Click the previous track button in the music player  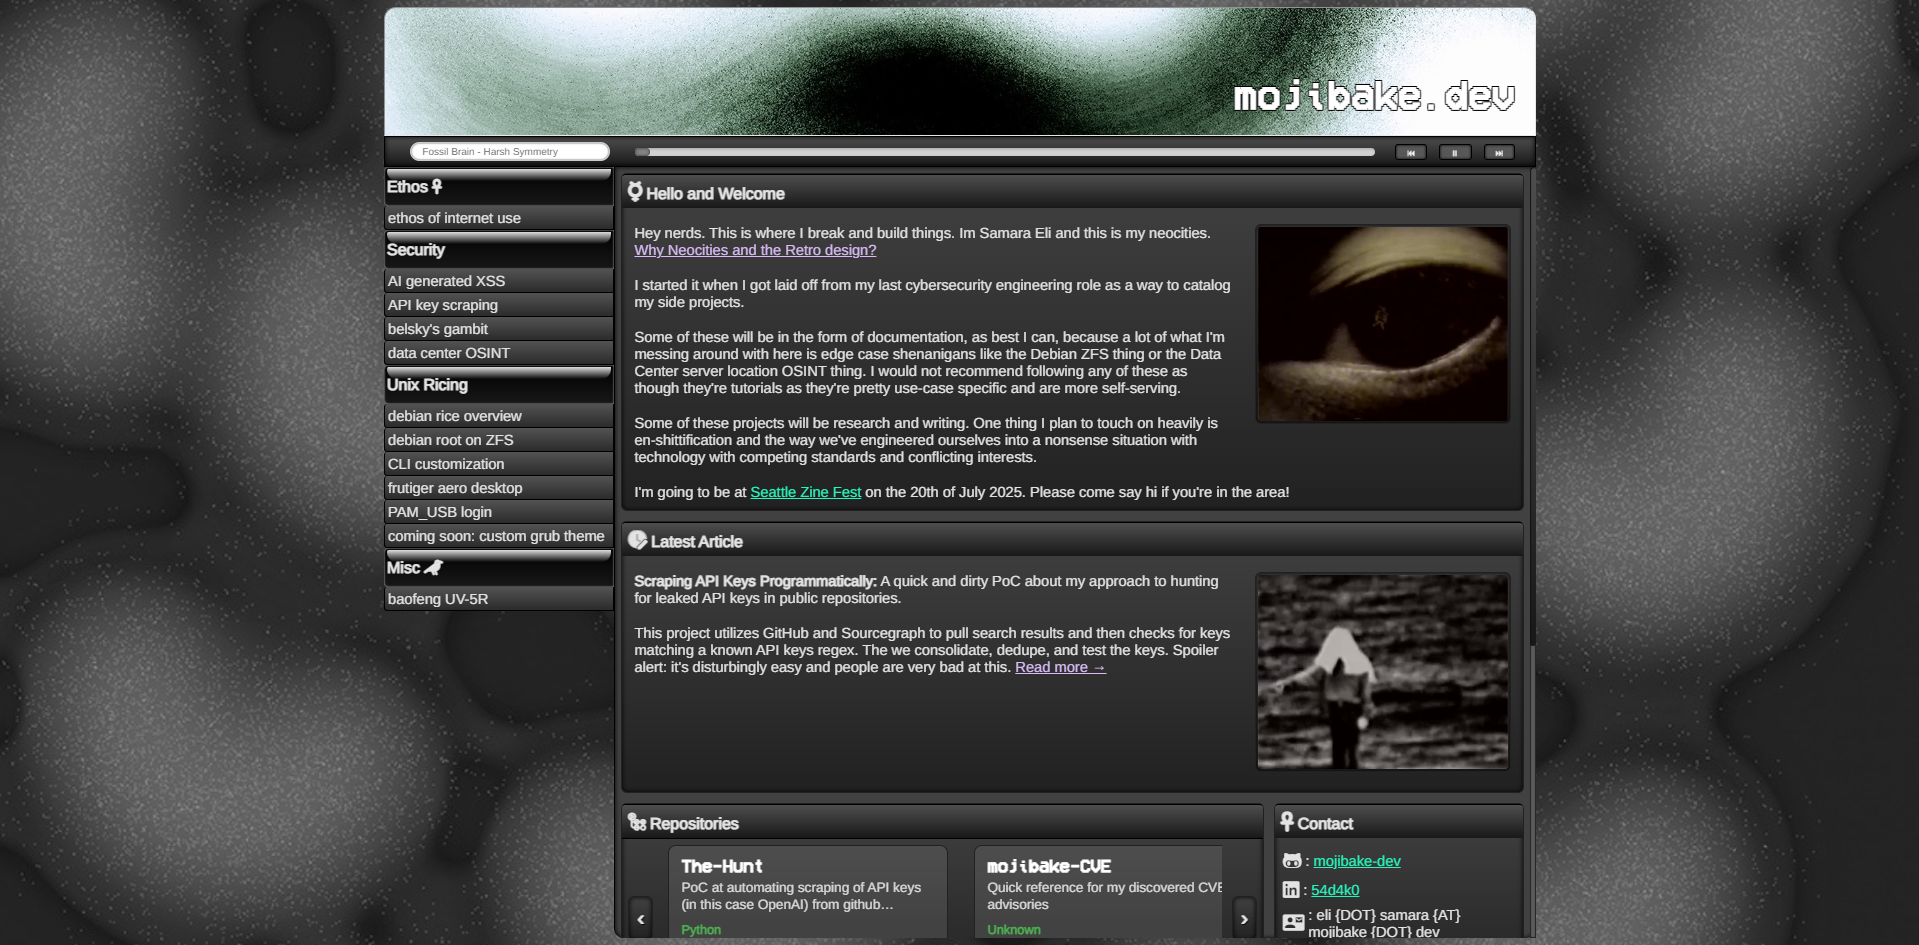tap(1410, 152)
